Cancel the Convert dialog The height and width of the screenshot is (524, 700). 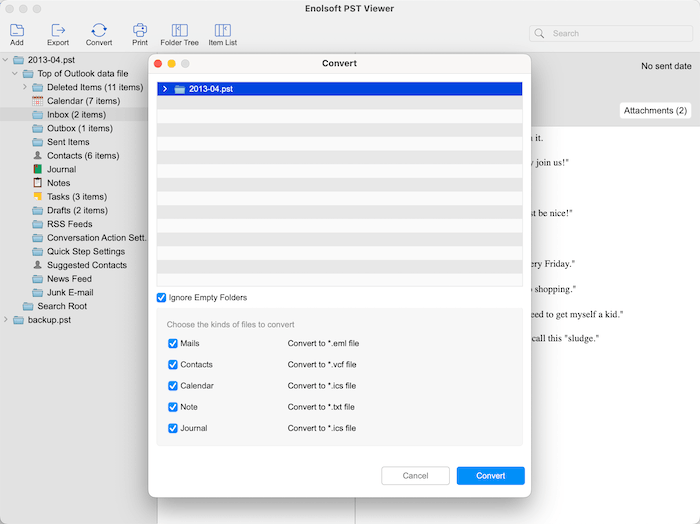point(415,476)
